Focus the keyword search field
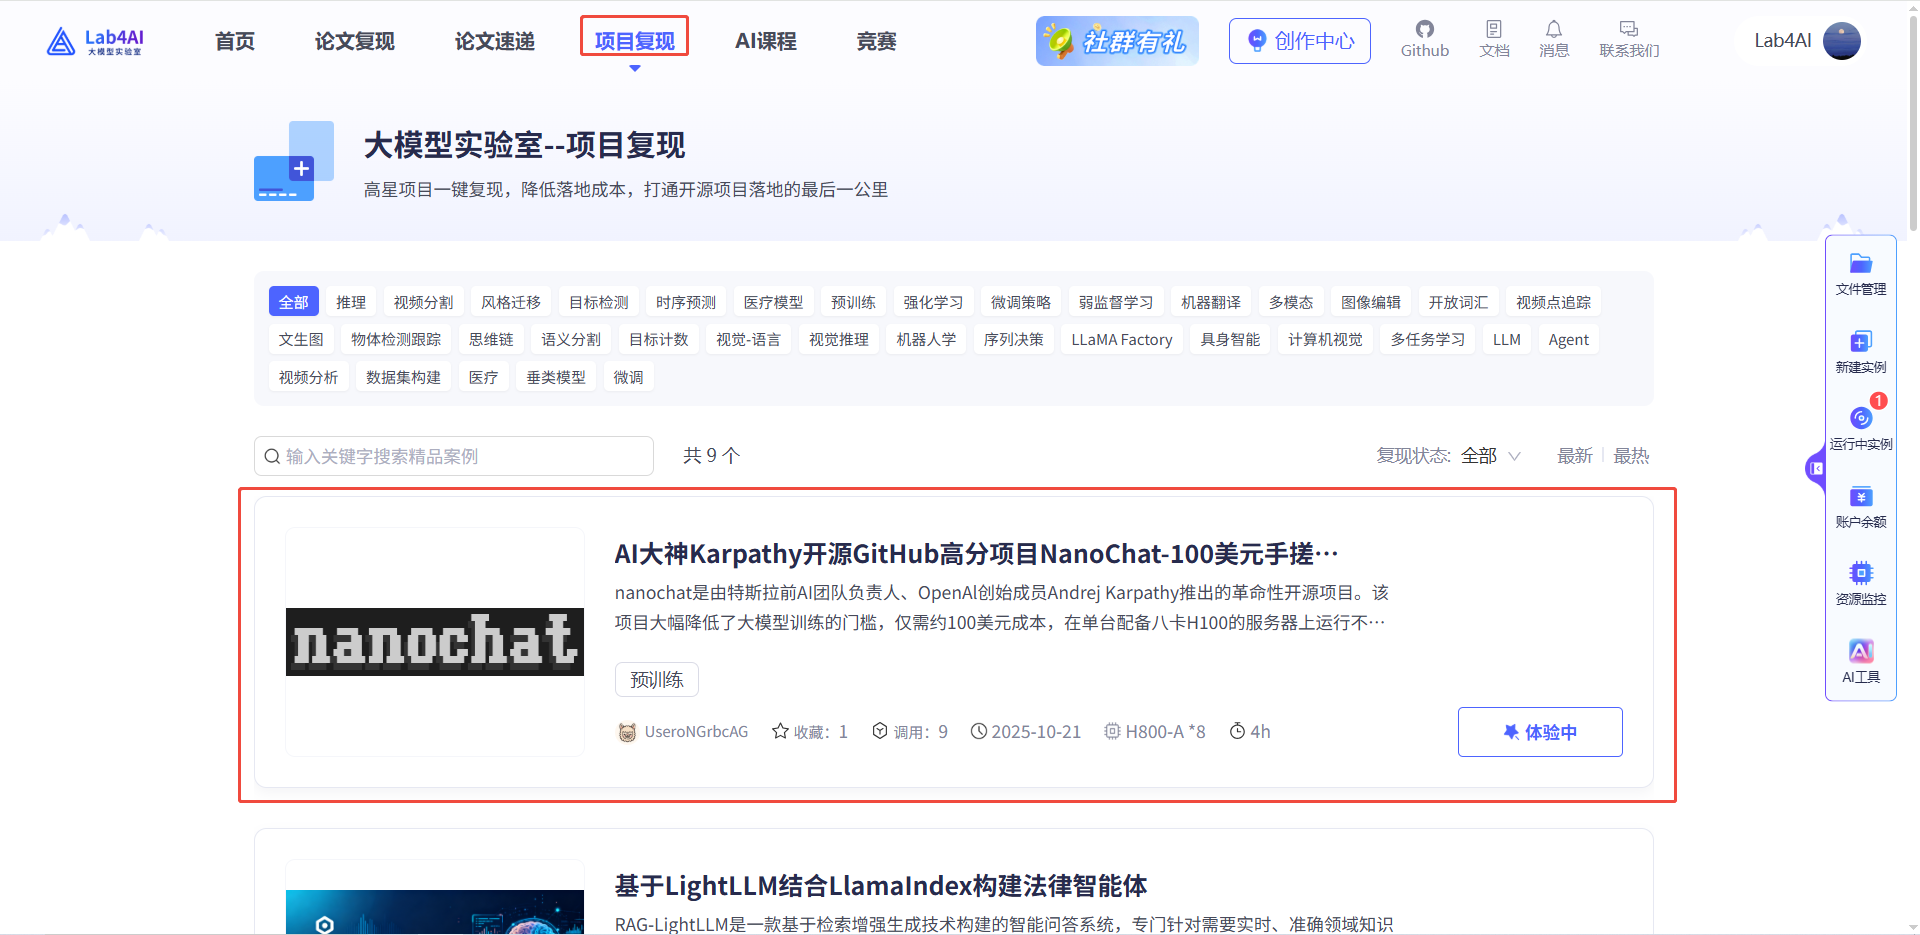The height and width of the screenshot is (935, 1920). (x=454, y=456)
